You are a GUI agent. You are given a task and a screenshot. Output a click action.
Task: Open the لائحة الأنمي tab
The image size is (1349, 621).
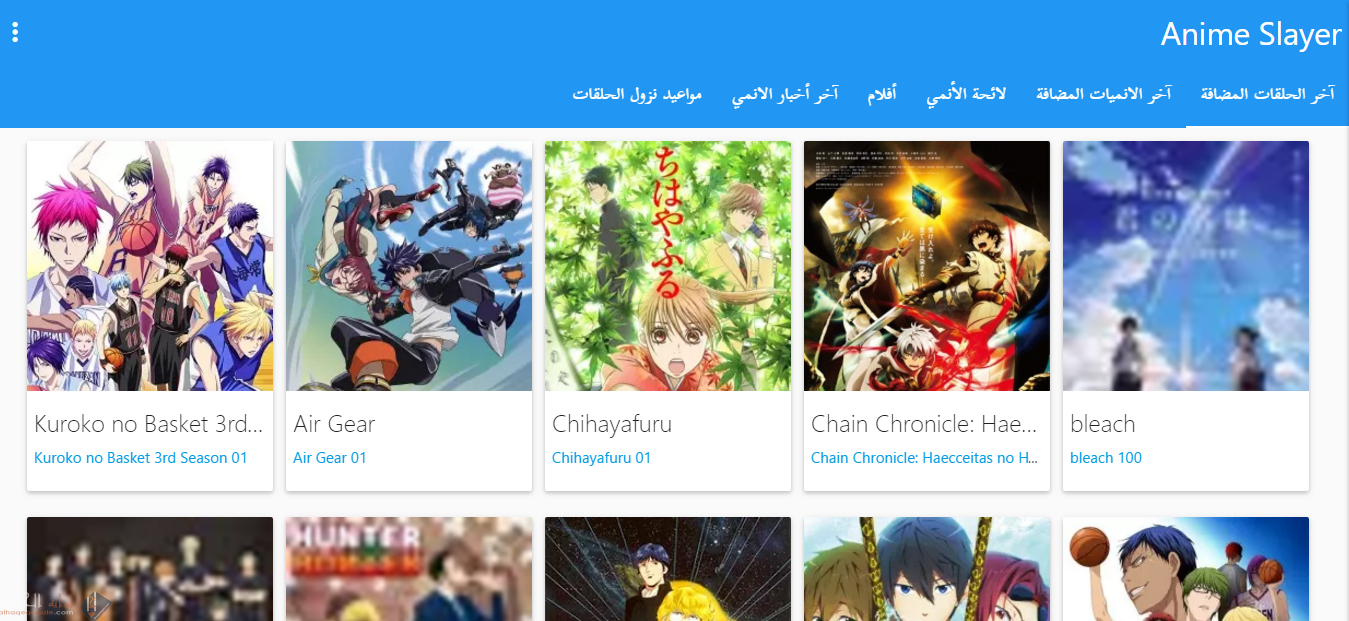[966, 95]
